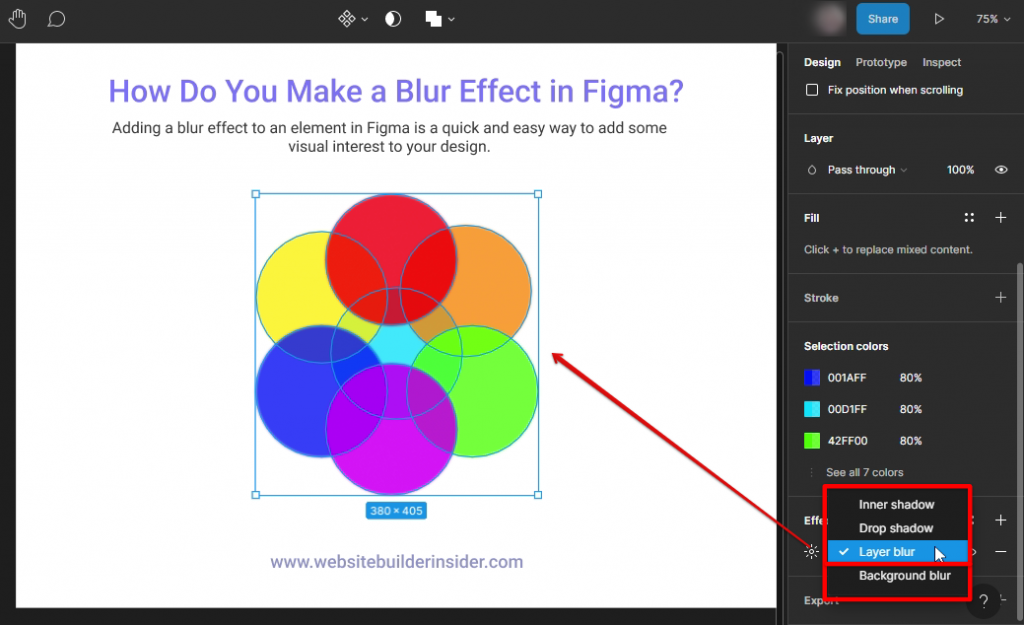Screen dimensions: 1024x625
Task: Click the Effects settings sun icon
Action: [810, 550]
